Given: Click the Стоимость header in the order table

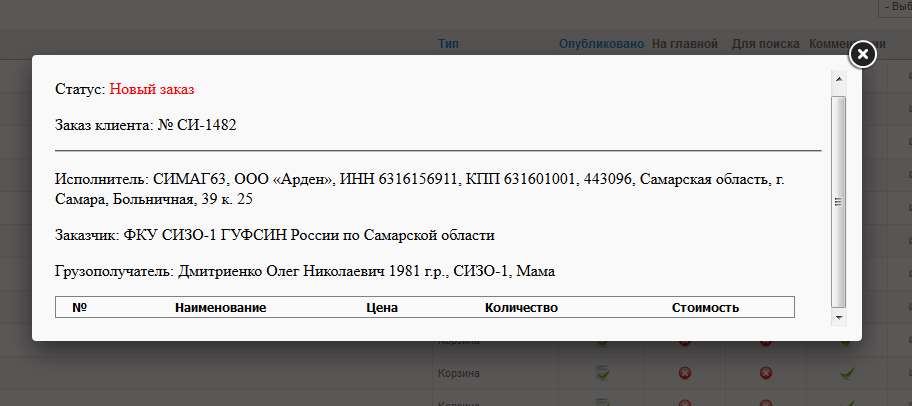Looking at the screenshot, I should (705, 307).
